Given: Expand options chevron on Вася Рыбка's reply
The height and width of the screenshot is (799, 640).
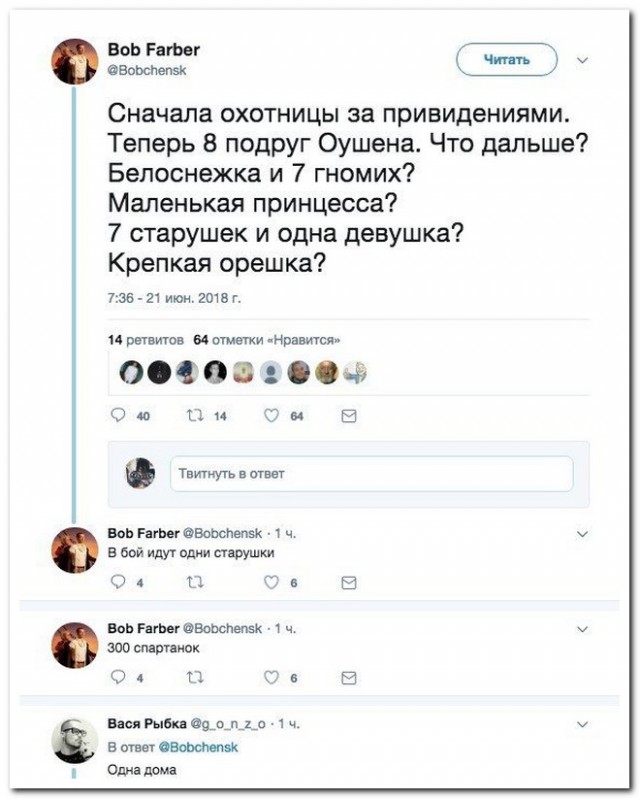Looking at the screenshot, I should point(584,723).
